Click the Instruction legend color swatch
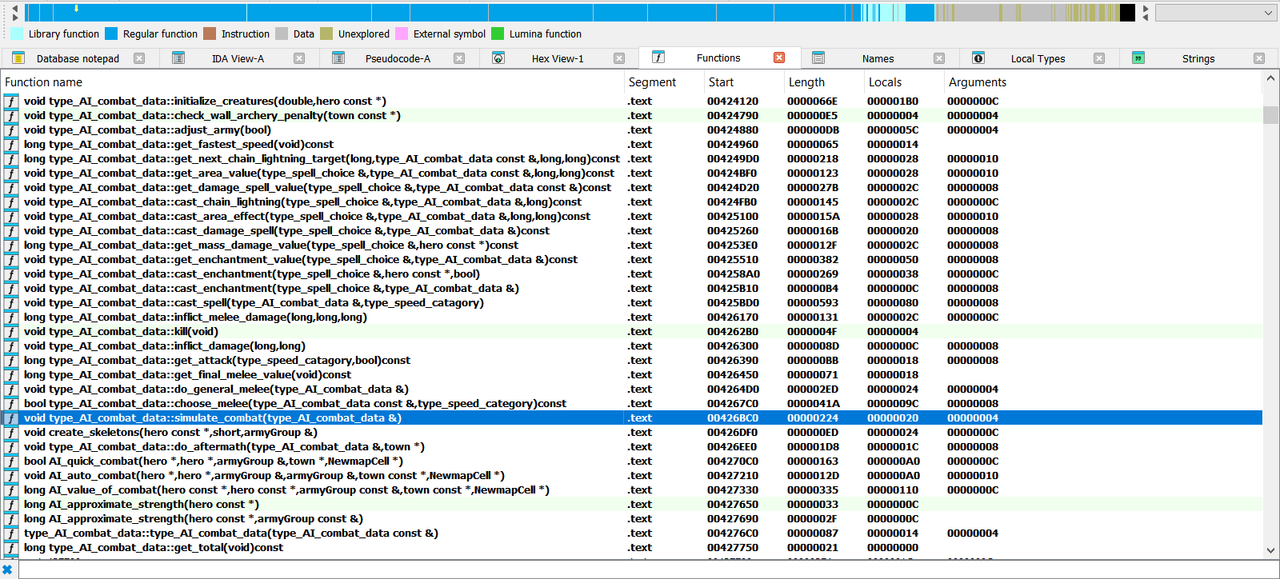Viewport: 1280px width, 579px height. click(209, 34)
